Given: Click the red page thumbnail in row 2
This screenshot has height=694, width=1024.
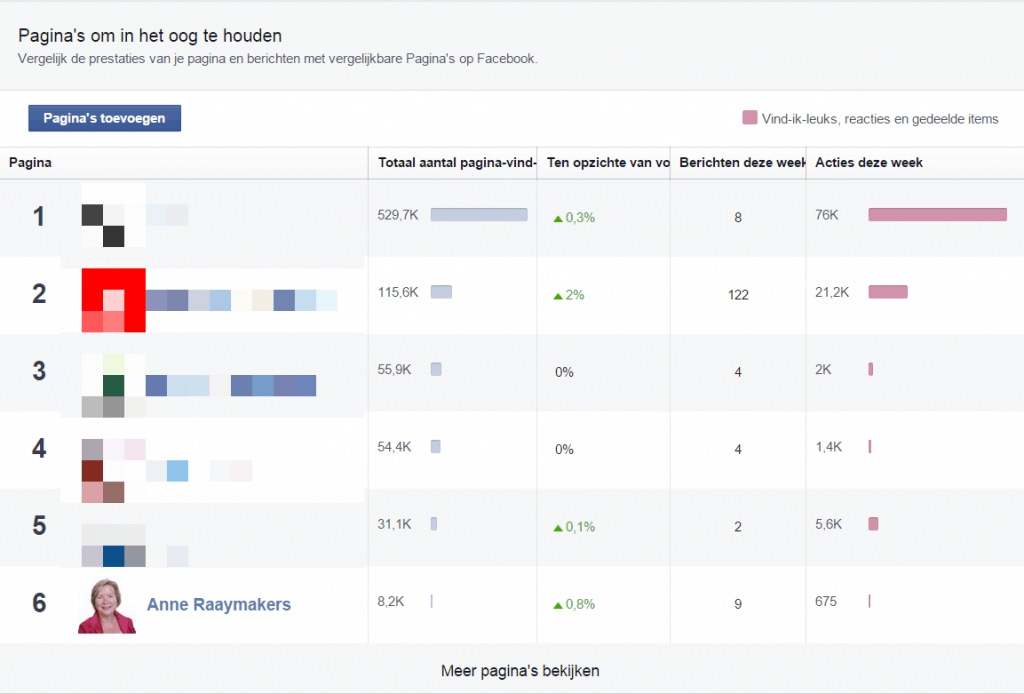Looking at the screenshot, I should pos(113,301).
